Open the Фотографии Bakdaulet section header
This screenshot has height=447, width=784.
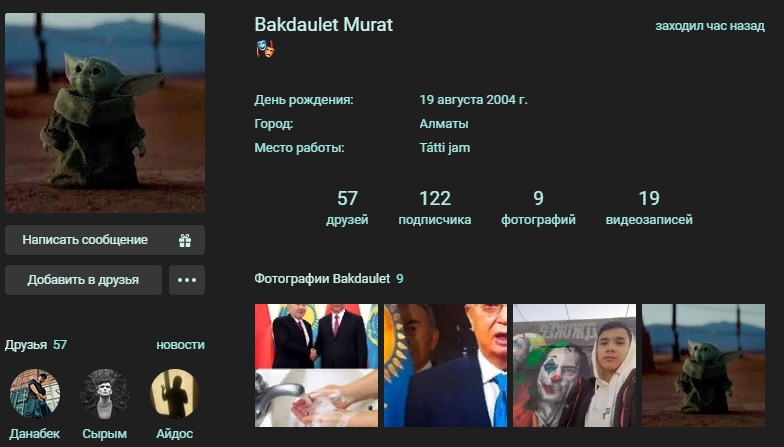pos(328,278)
